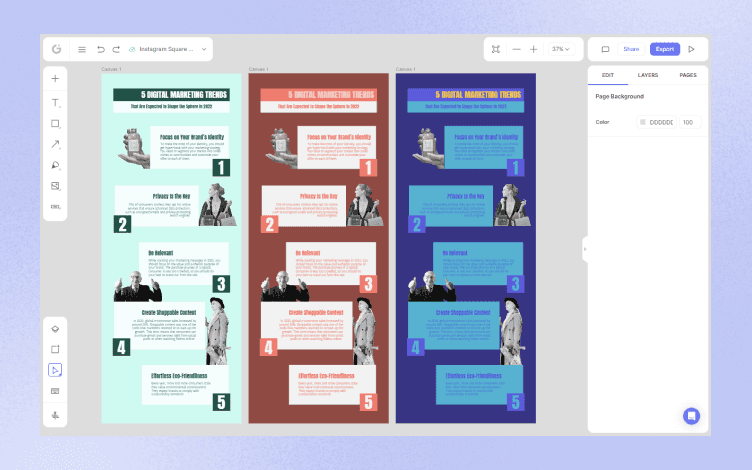Image resolution: width=752 pixels, height=470 pixels.
Task: Click the Share button
Action: coord(631,49)
